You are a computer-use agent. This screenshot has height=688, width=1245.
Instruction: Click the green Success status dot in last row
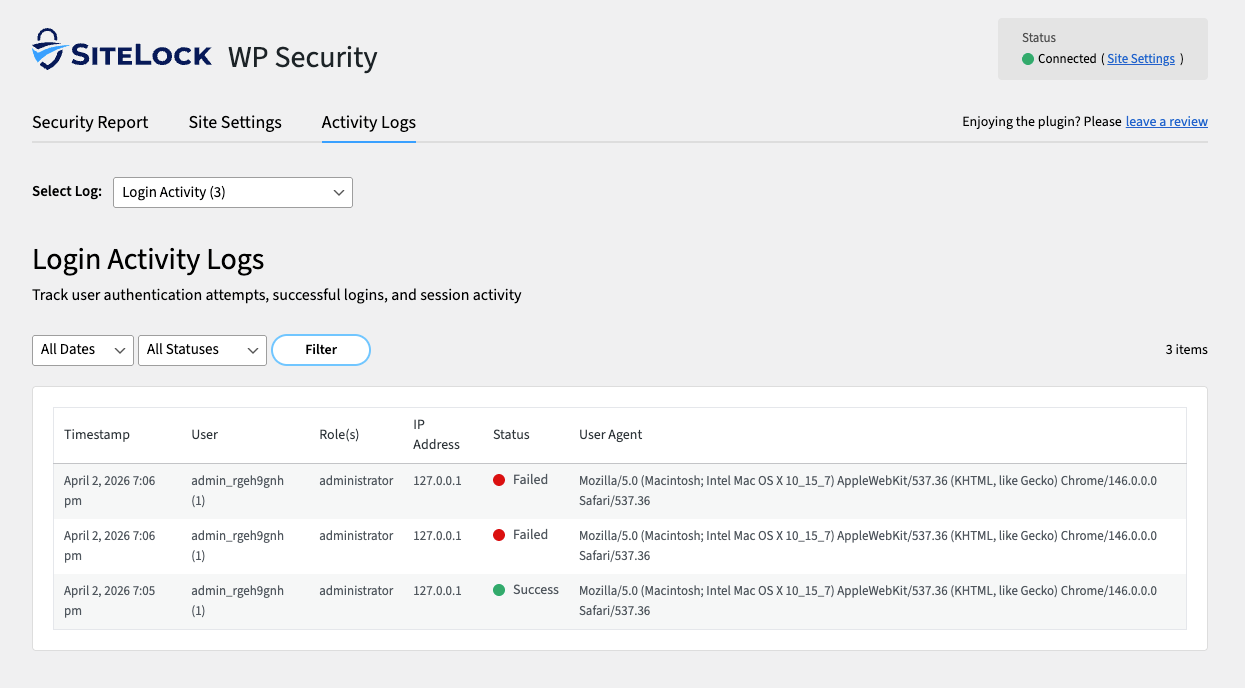click(x=497, y=589)
